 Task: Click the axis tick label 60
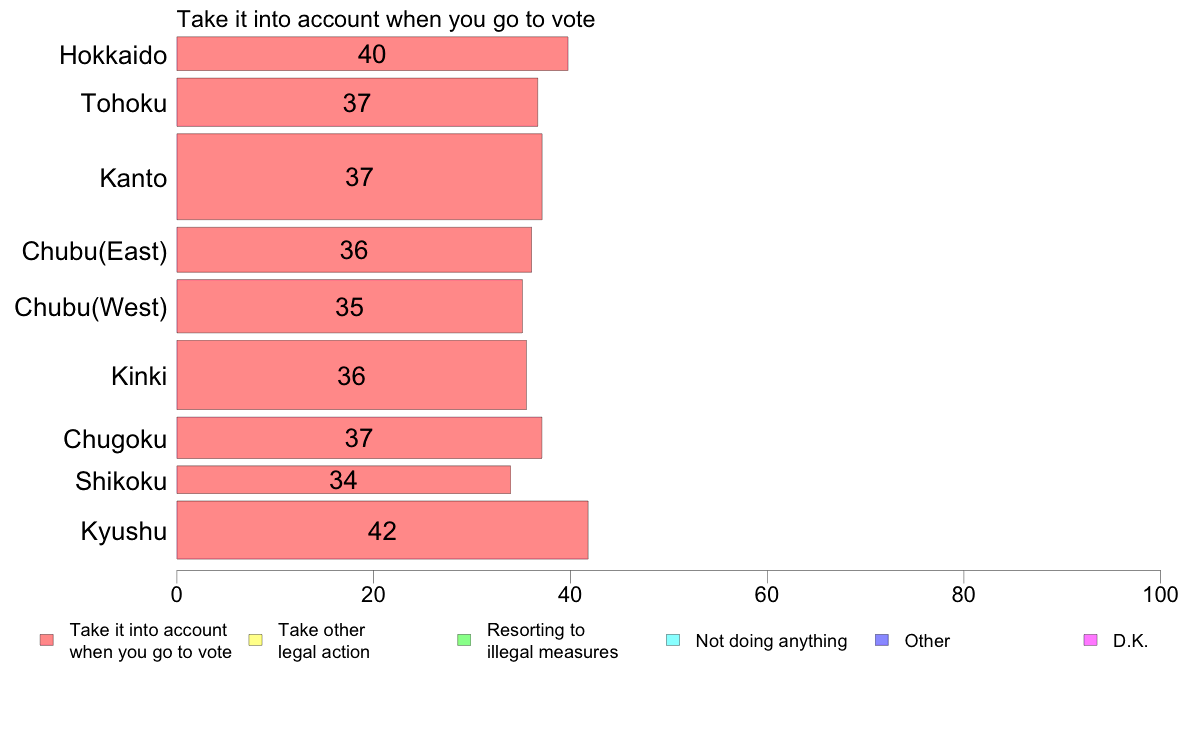pos(767,595)
